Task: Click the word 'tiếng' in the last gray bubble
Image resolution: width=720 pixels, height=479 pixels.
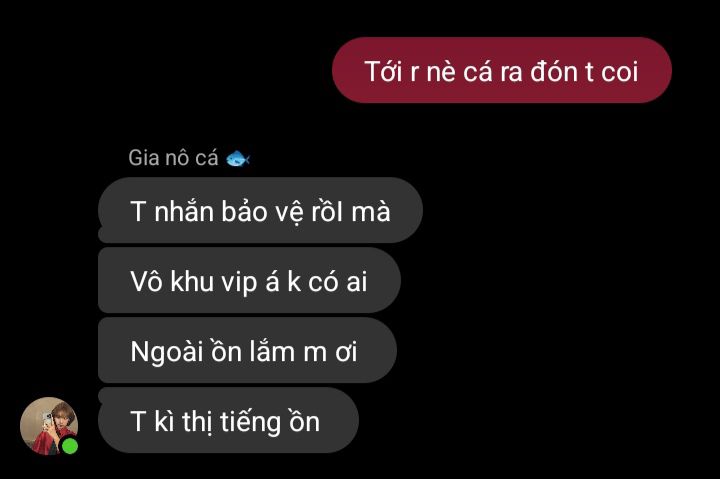Action: [x=250, y=423]
